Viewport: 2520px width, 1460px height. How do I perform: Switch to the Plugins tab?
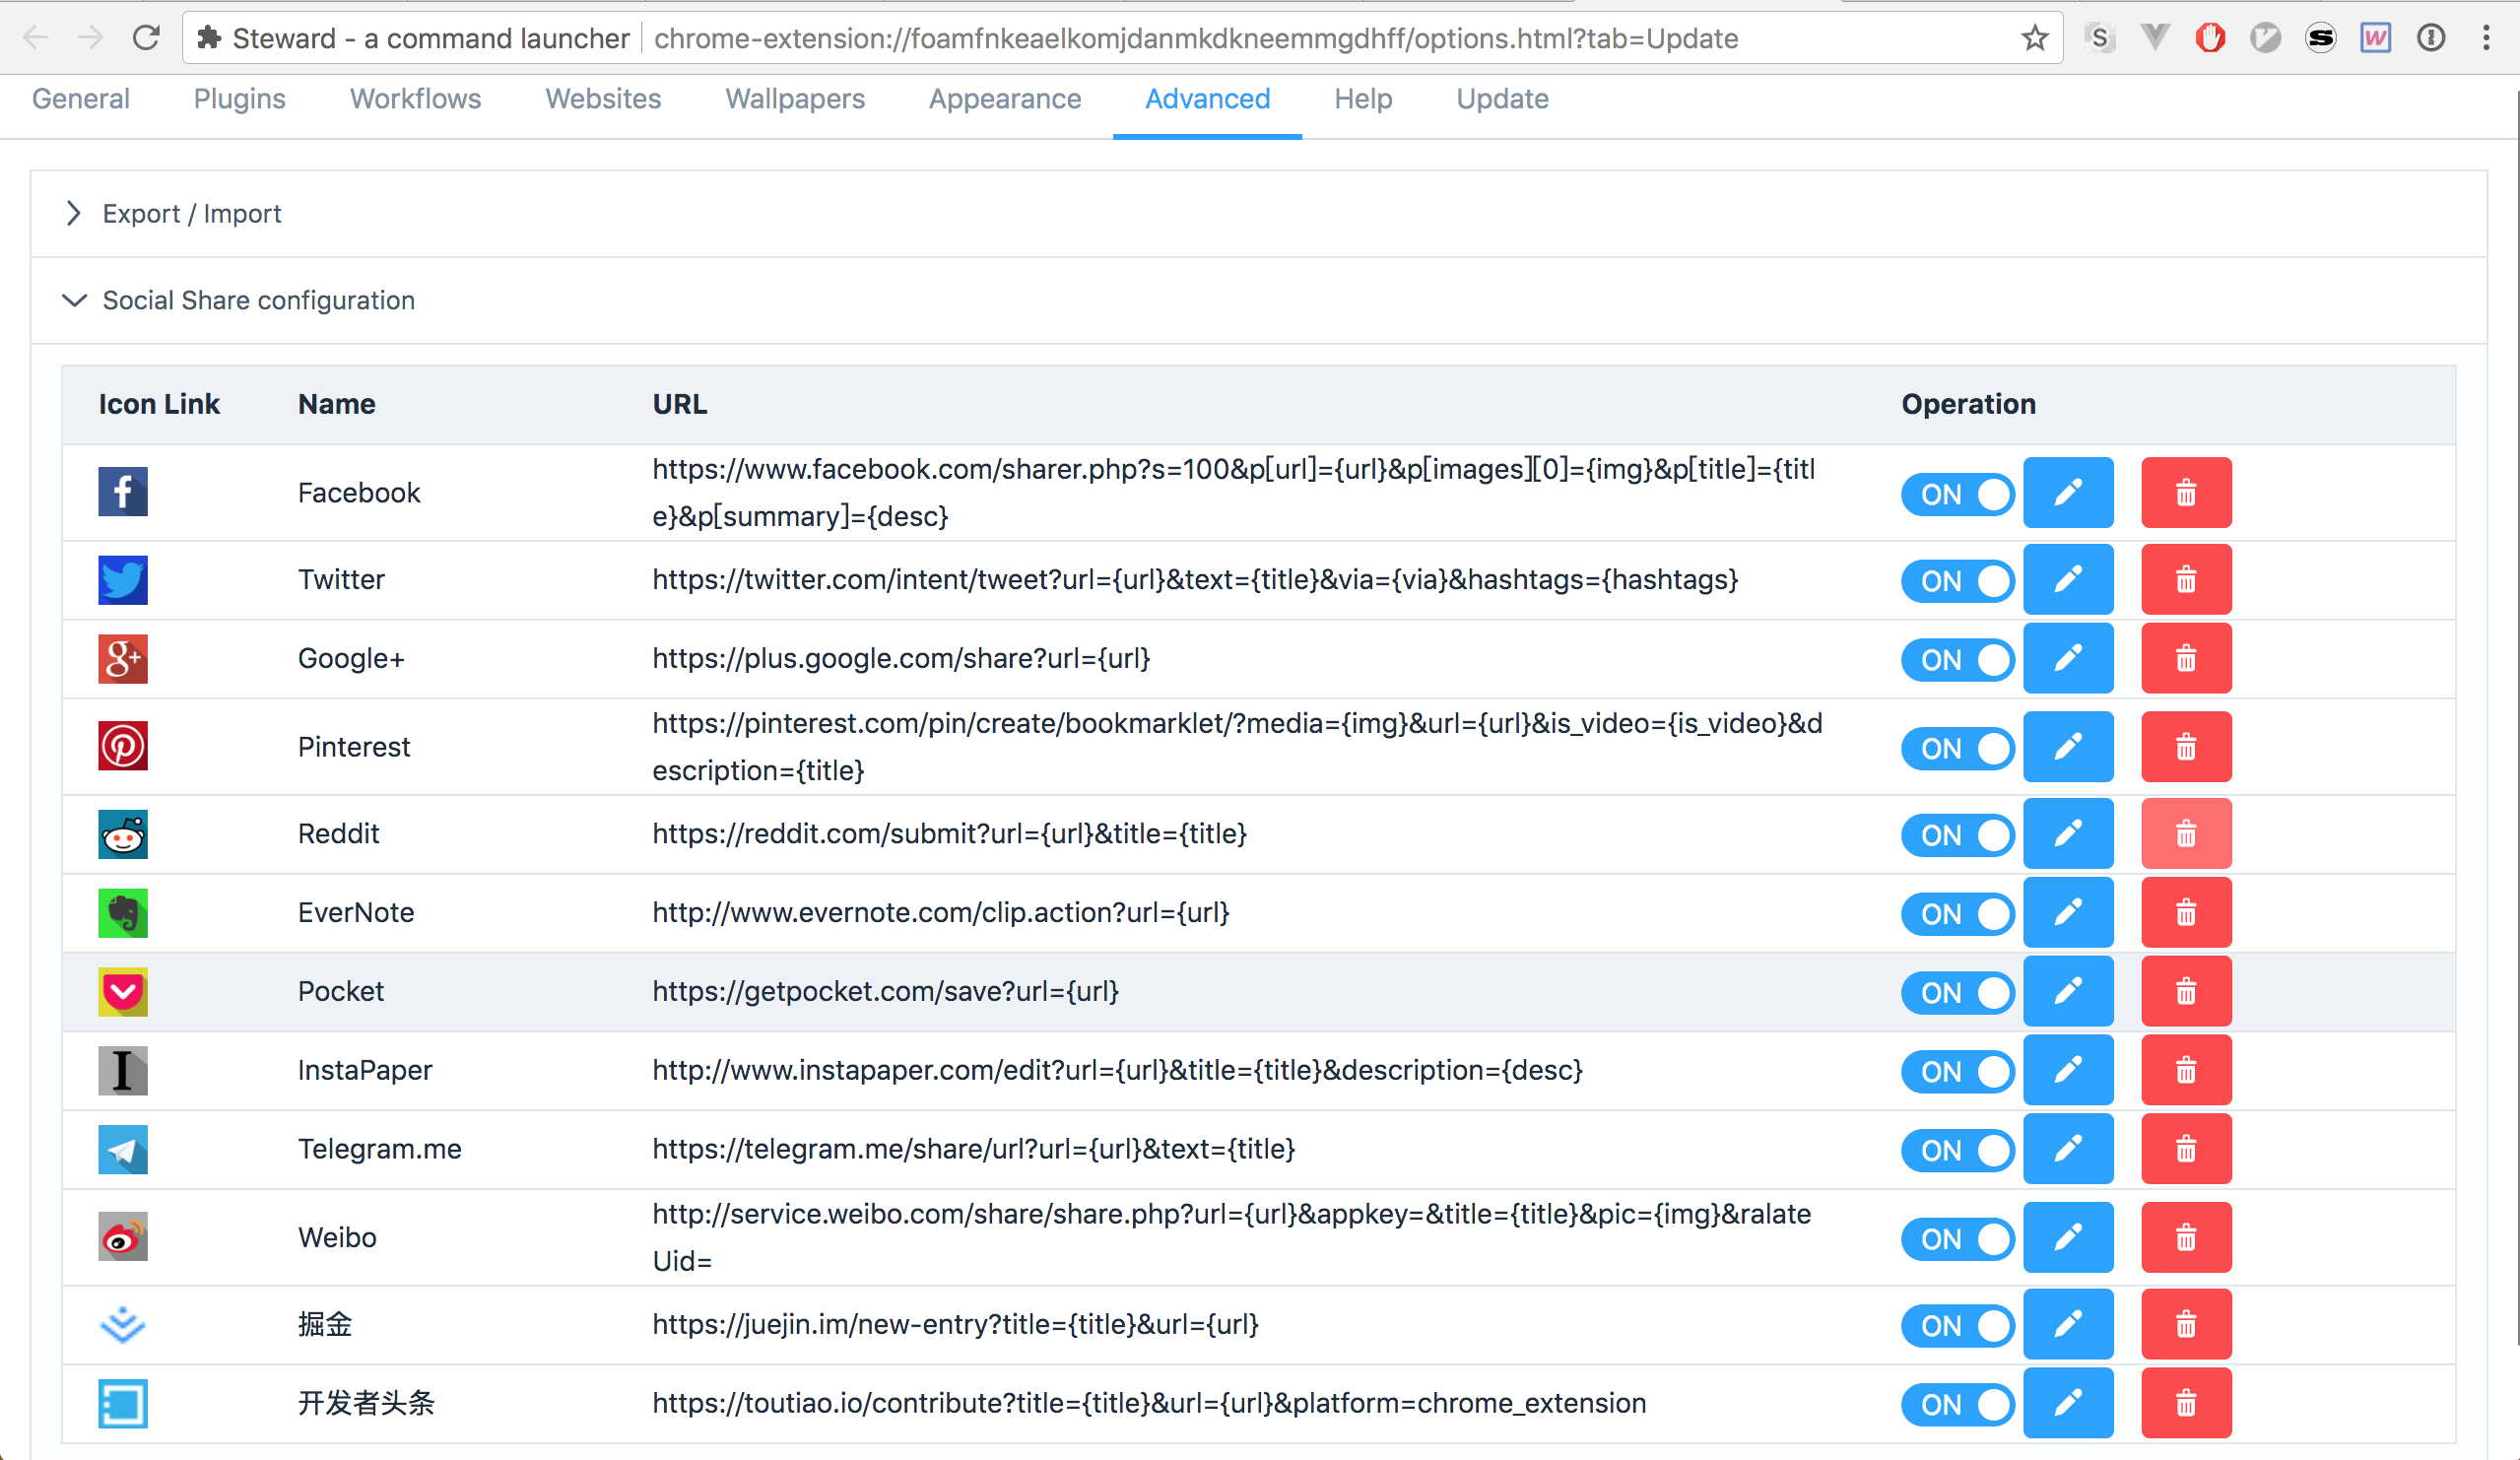tap(239, 99)
